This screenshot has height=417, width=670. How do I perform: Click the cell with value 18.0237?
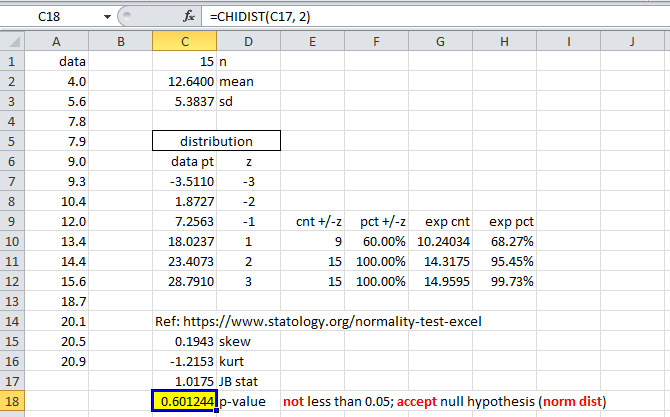[x=185, y=241]
